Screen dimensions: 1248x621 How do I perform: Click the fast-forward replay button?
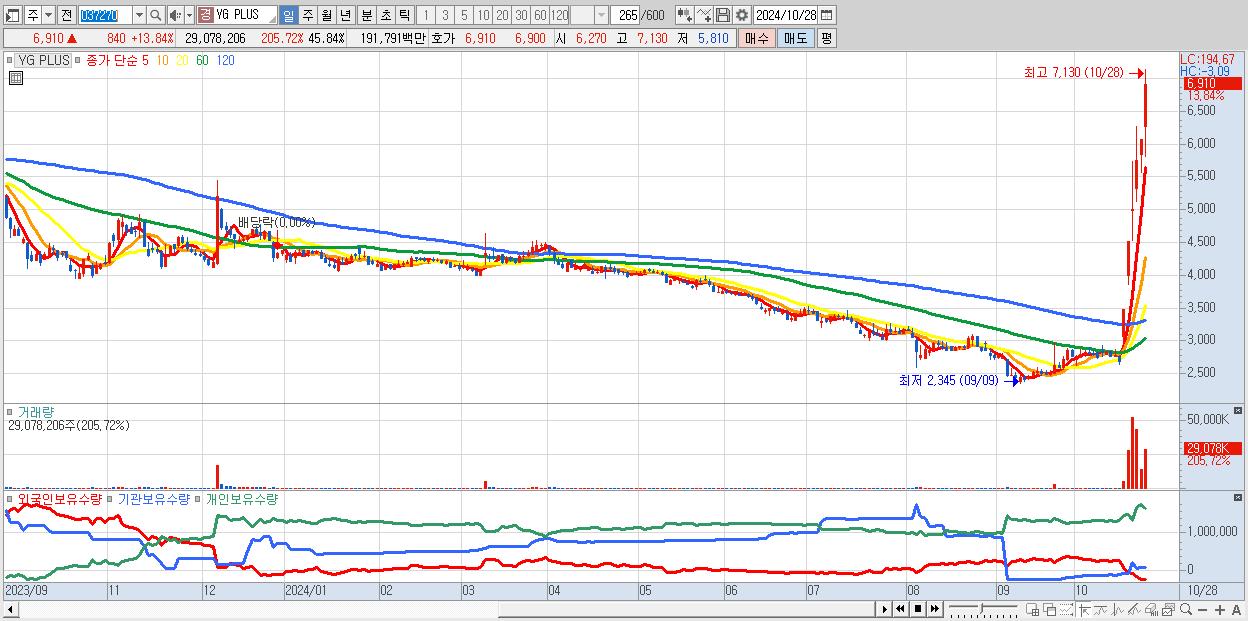[935, 609]
